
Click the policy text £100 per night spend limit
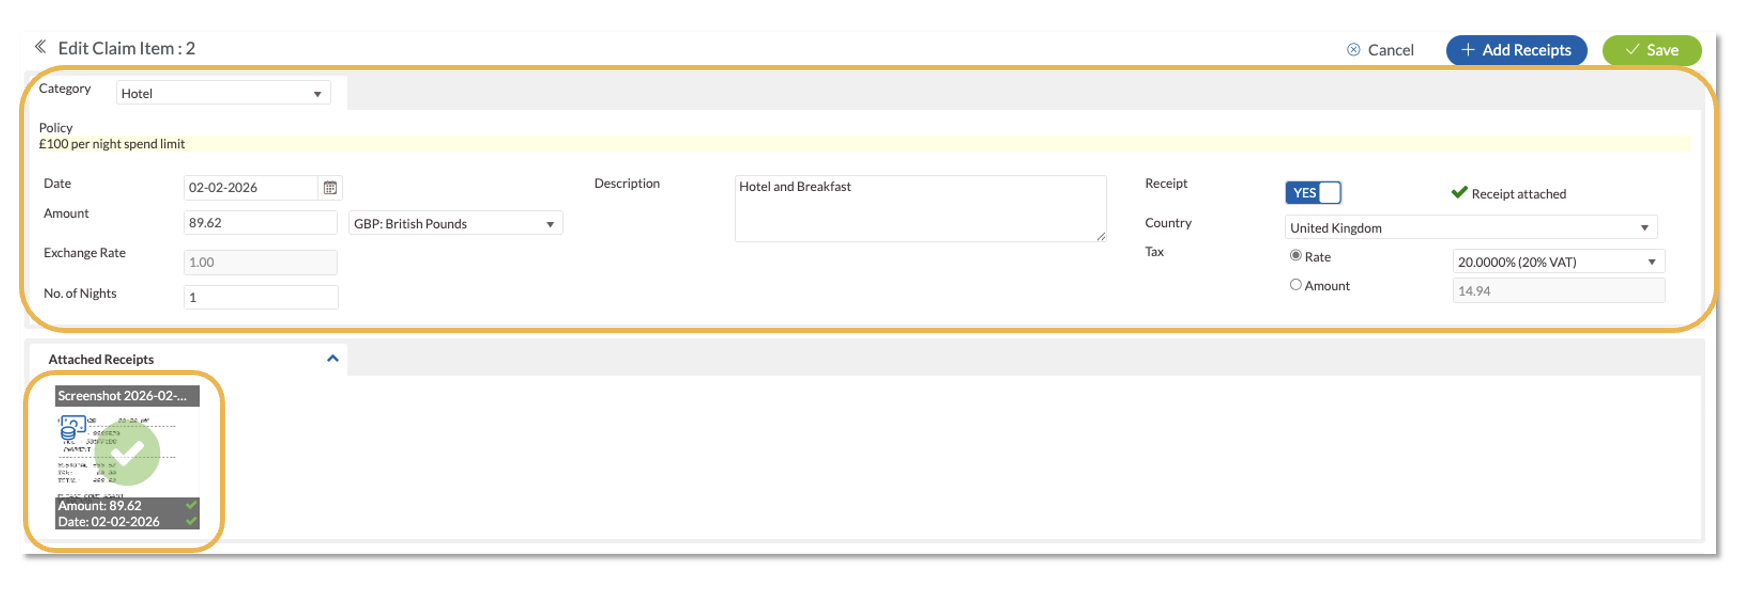coord(112,144)
